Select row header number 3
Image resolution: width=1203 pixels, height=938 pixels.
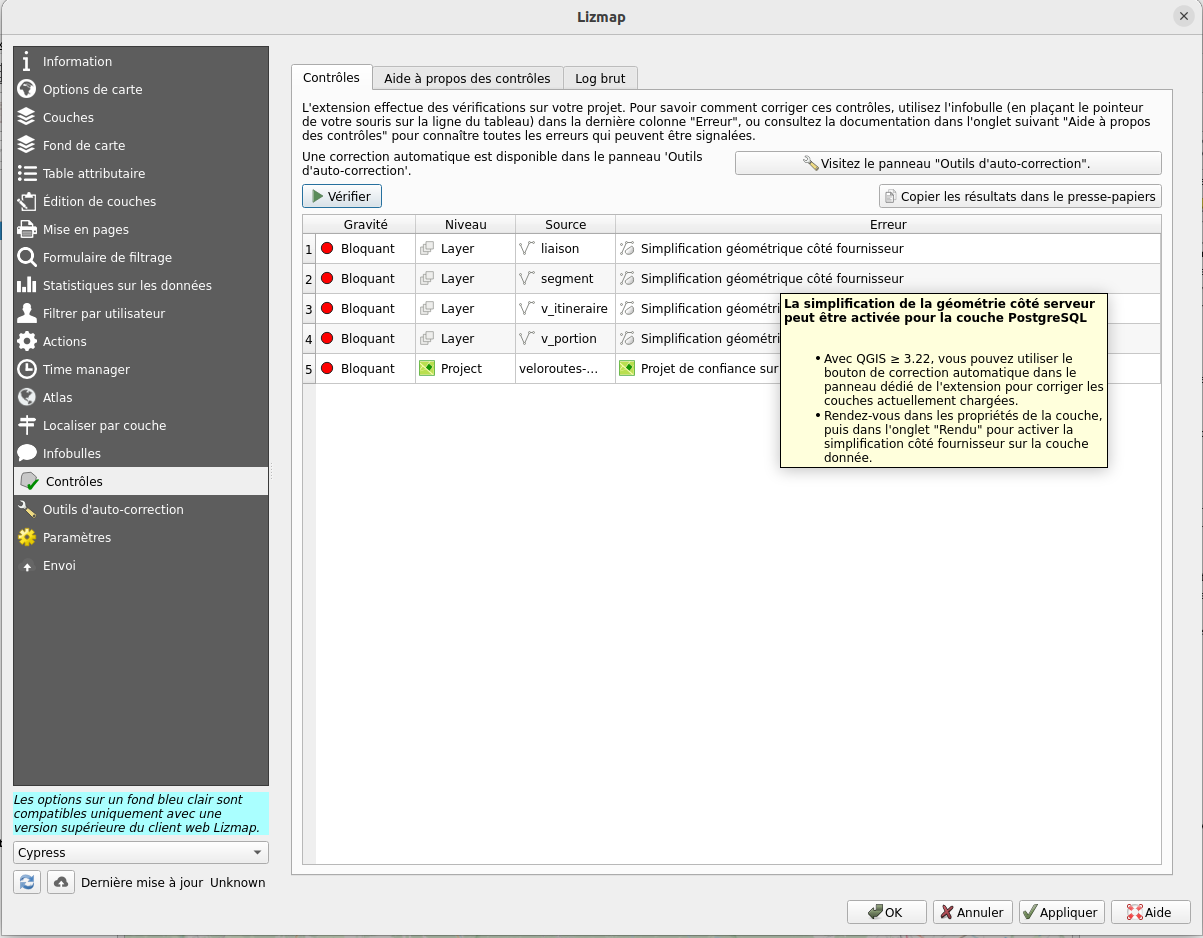click(309, 309)
